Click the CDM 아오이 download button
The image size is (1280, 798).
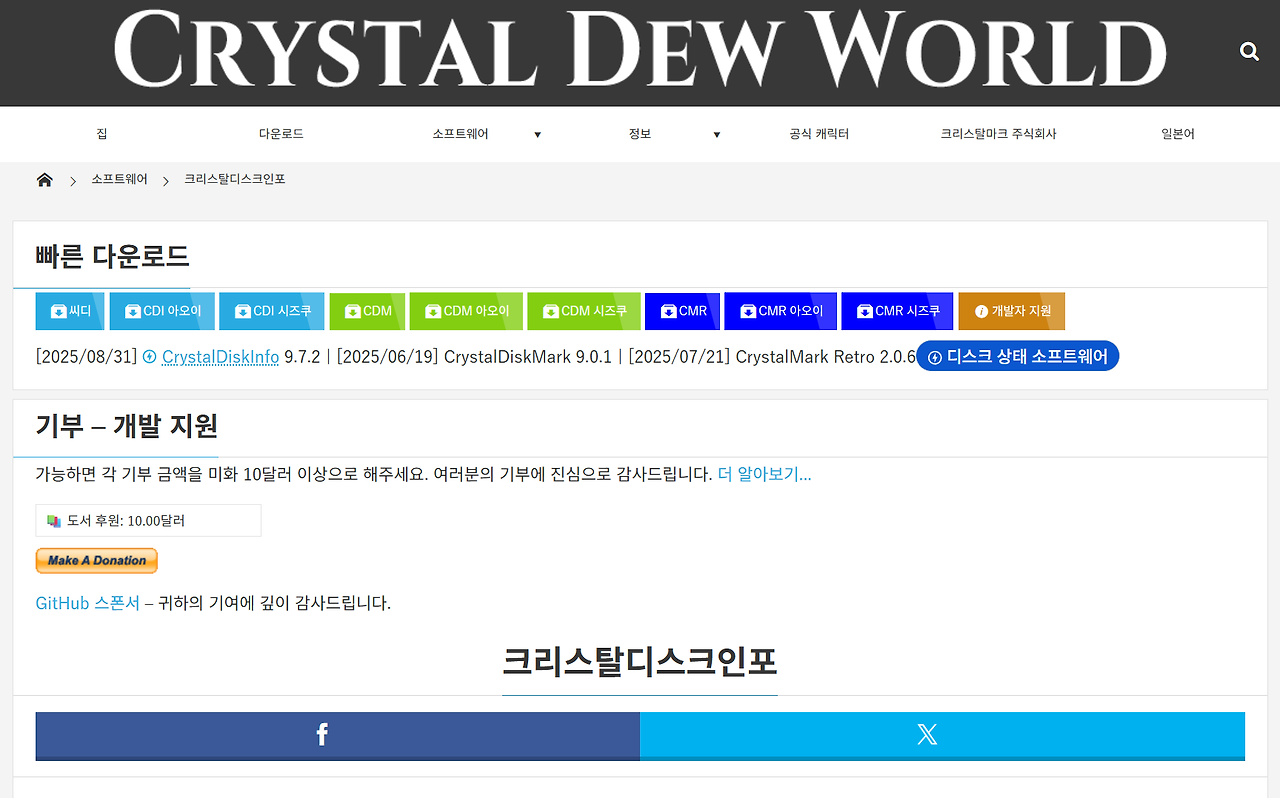coord(466,311)
